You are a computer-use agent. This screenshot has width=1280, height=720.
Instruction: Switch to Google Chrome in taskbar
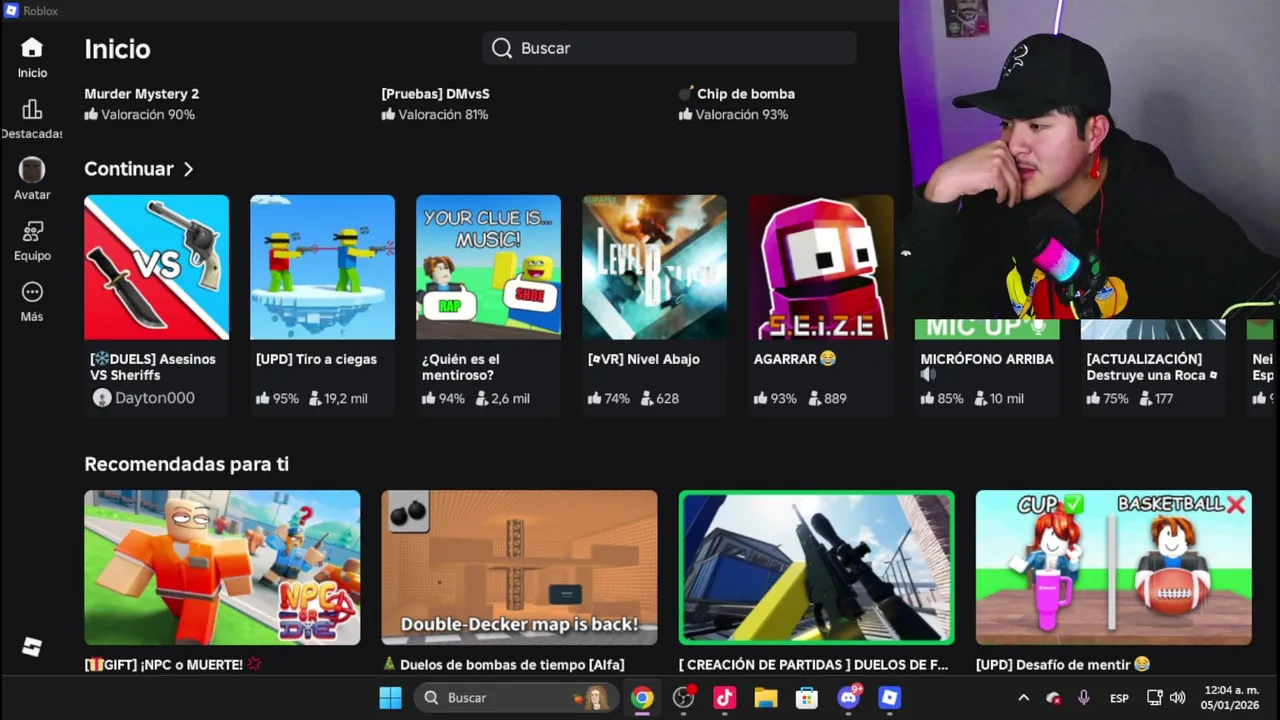pos(642,698)
